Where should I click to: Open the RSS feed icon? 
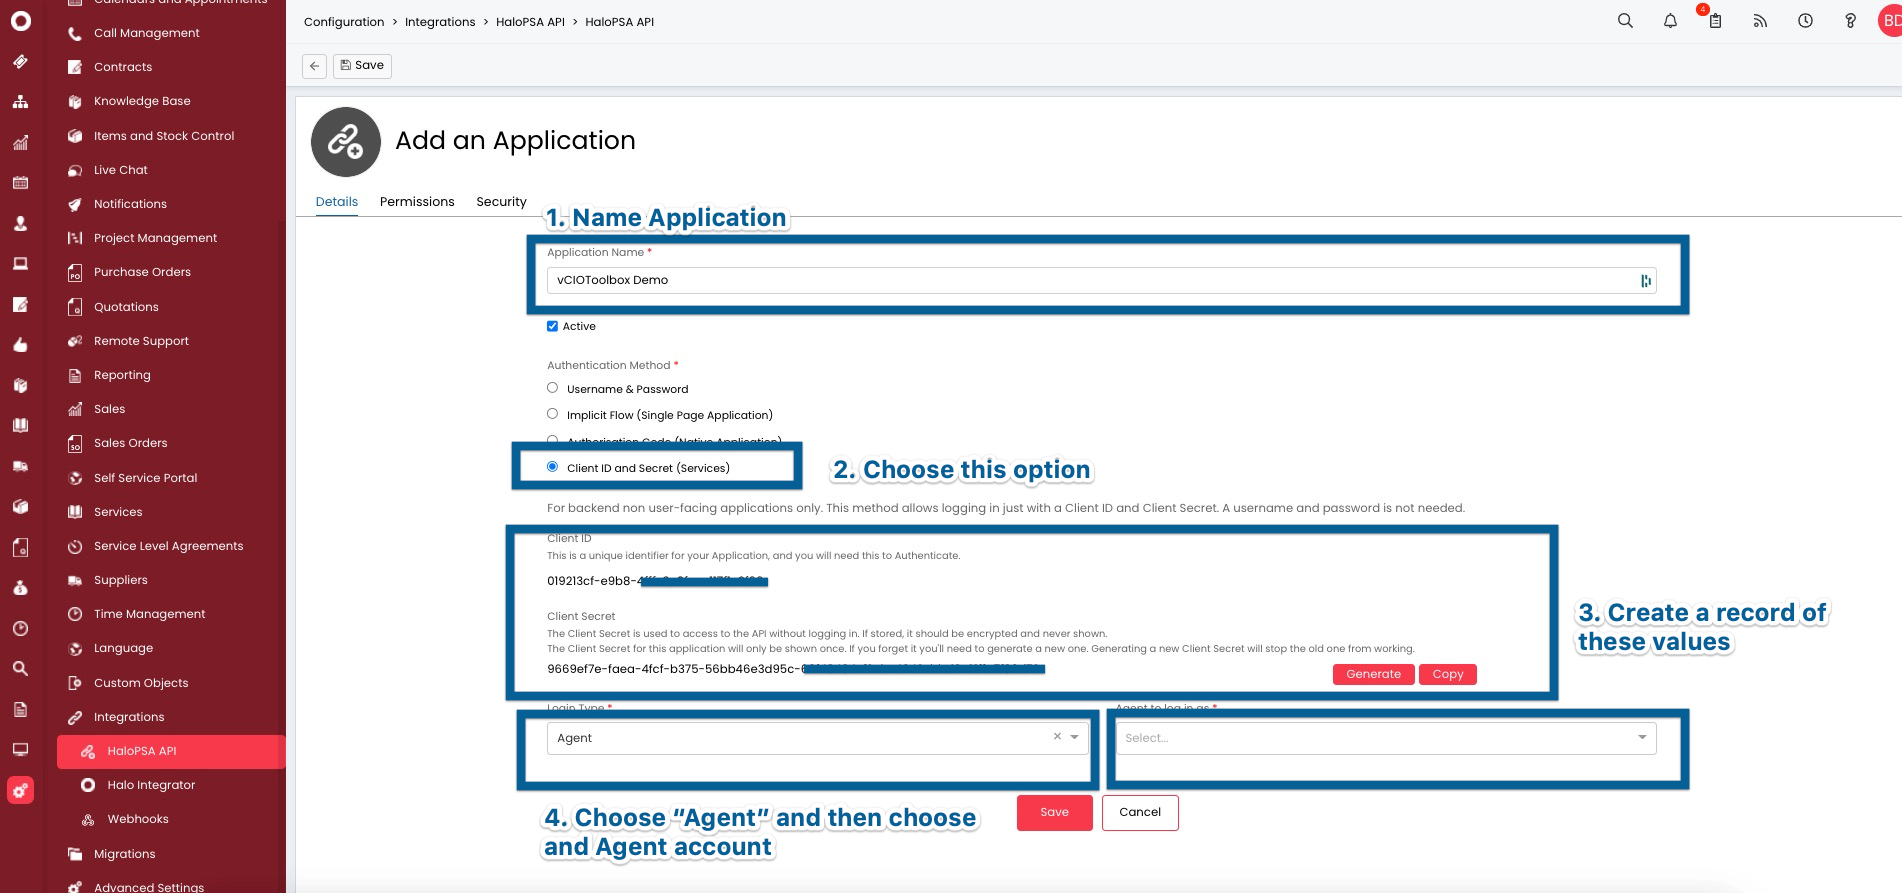(1760, 21)
